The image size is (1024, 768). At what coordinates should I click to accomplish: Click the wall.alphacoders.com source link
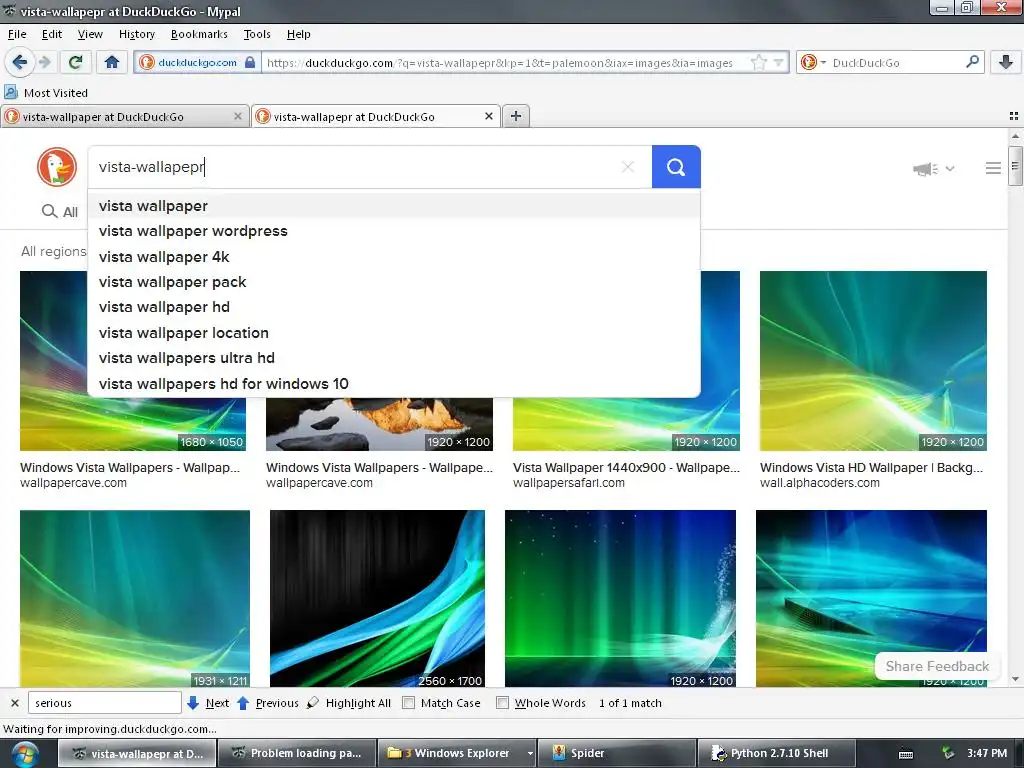tap(820, 483)
